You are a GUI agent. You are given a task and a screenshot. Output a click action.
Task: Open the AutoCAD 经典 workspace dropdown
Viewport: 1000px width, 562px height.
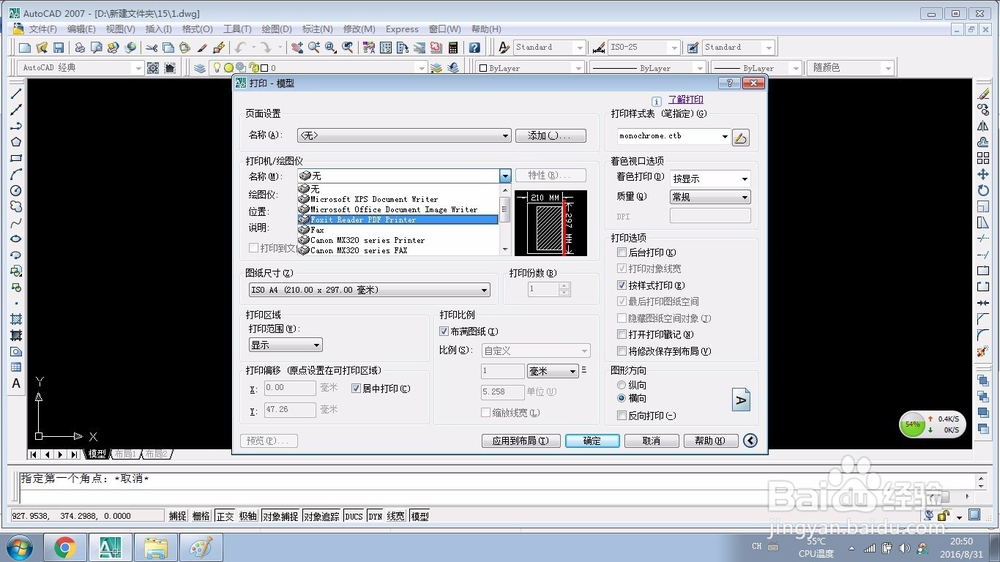[x=80, y=68]
